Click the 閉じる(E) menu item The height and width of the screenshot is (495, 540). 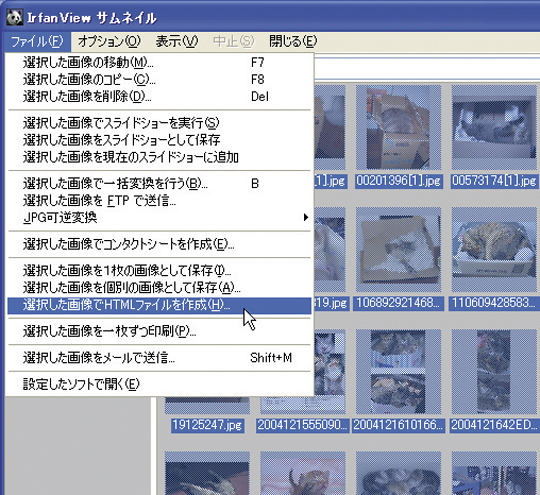tap(293, 42)
